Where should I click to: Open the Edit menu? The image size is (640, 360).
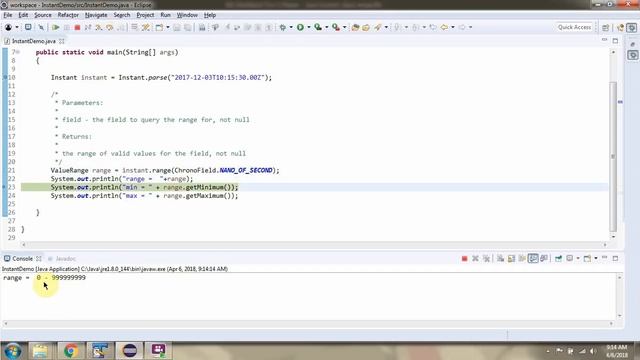[23, 15]
